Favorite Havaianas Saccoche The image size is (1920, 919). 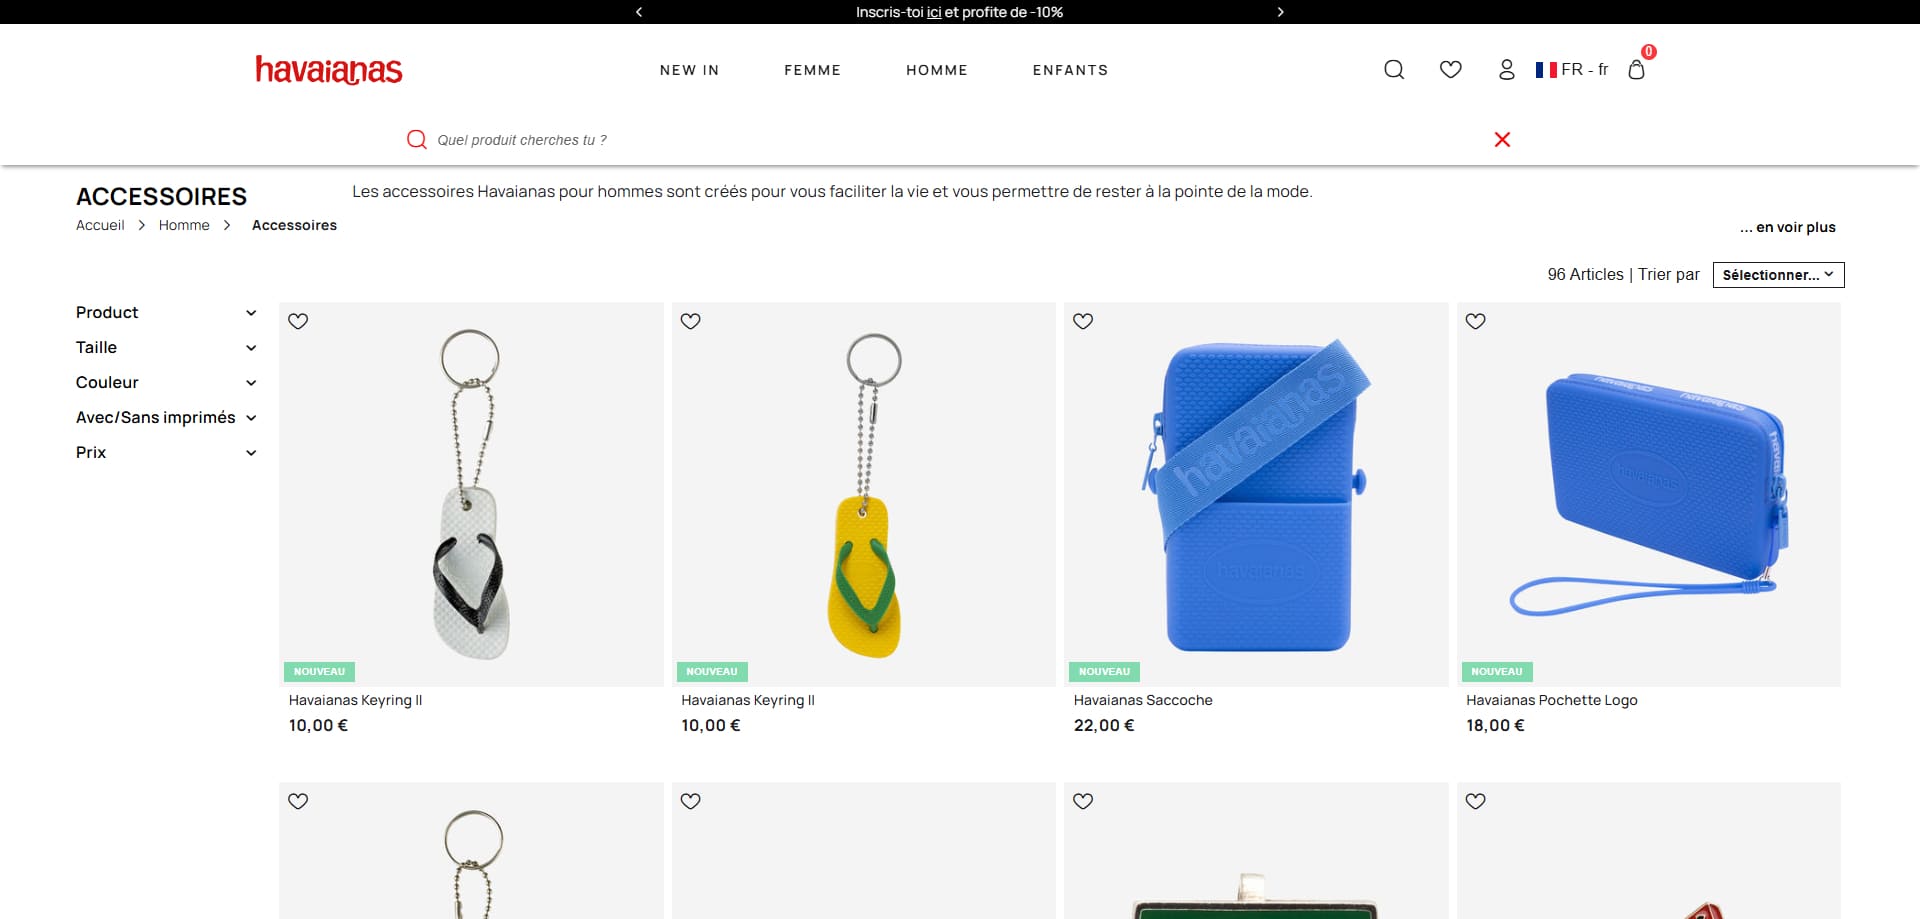[x=1083, y=321]
